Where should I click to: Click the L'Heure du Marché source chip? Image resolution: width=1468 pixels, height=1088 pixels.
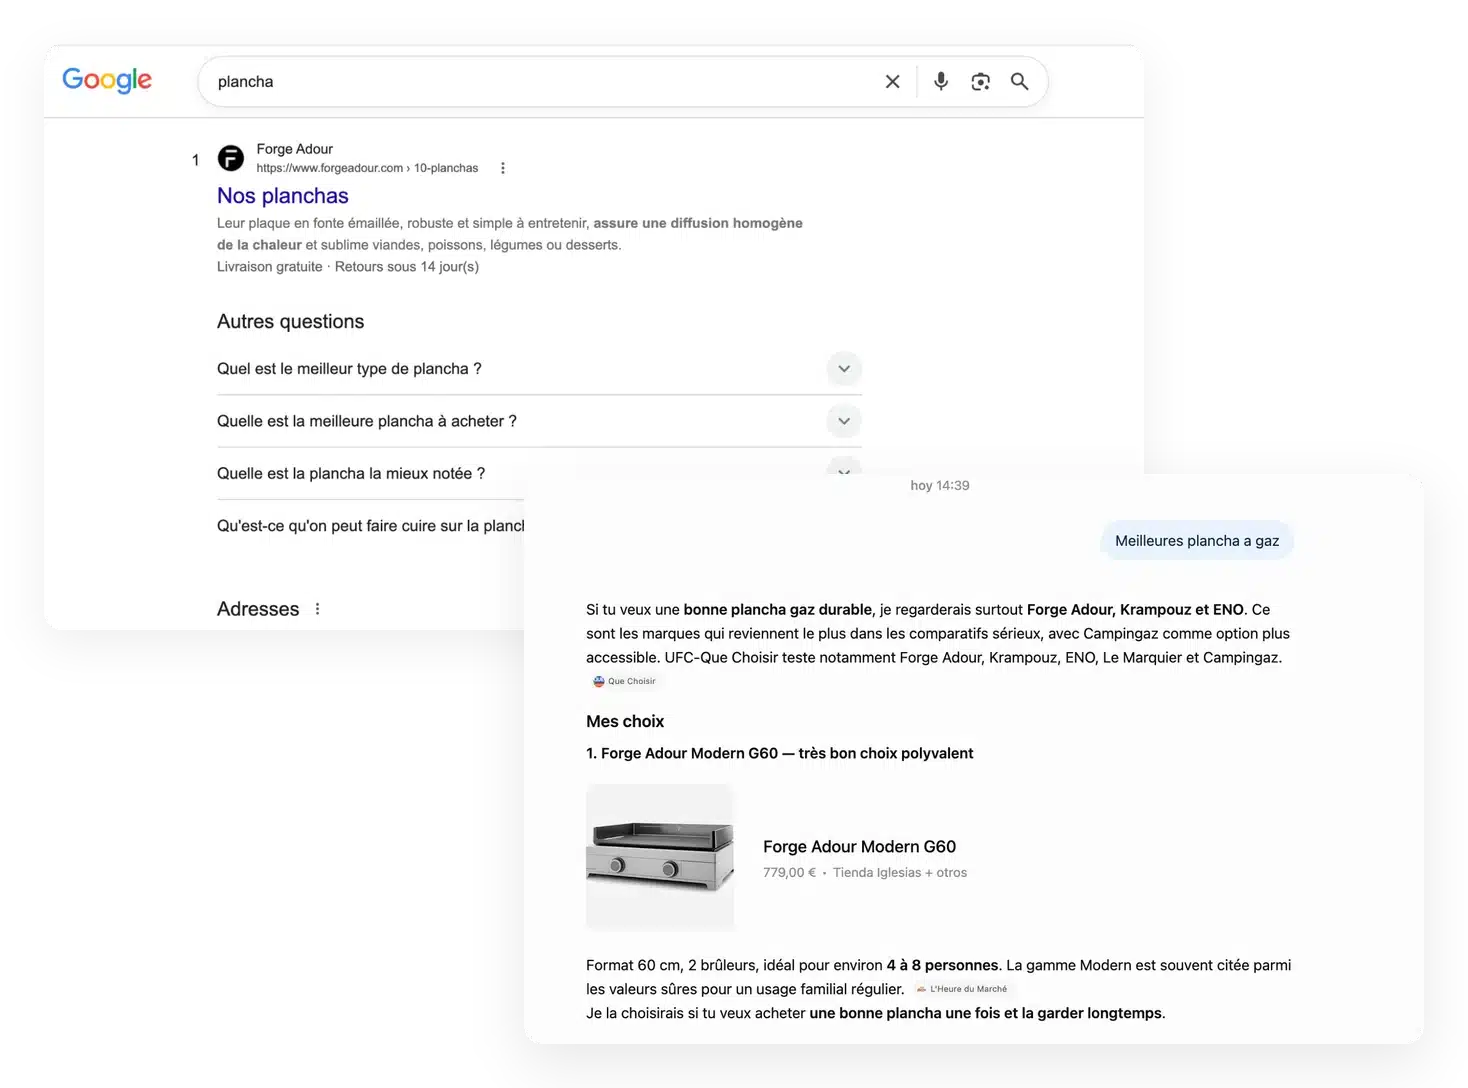pos(962,989)
